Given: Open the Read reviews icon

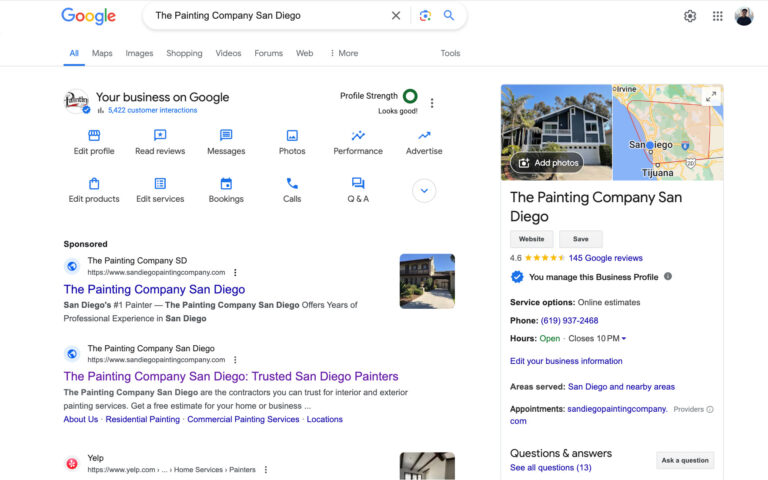Looking at the screenshot, I should coord(160,135).
